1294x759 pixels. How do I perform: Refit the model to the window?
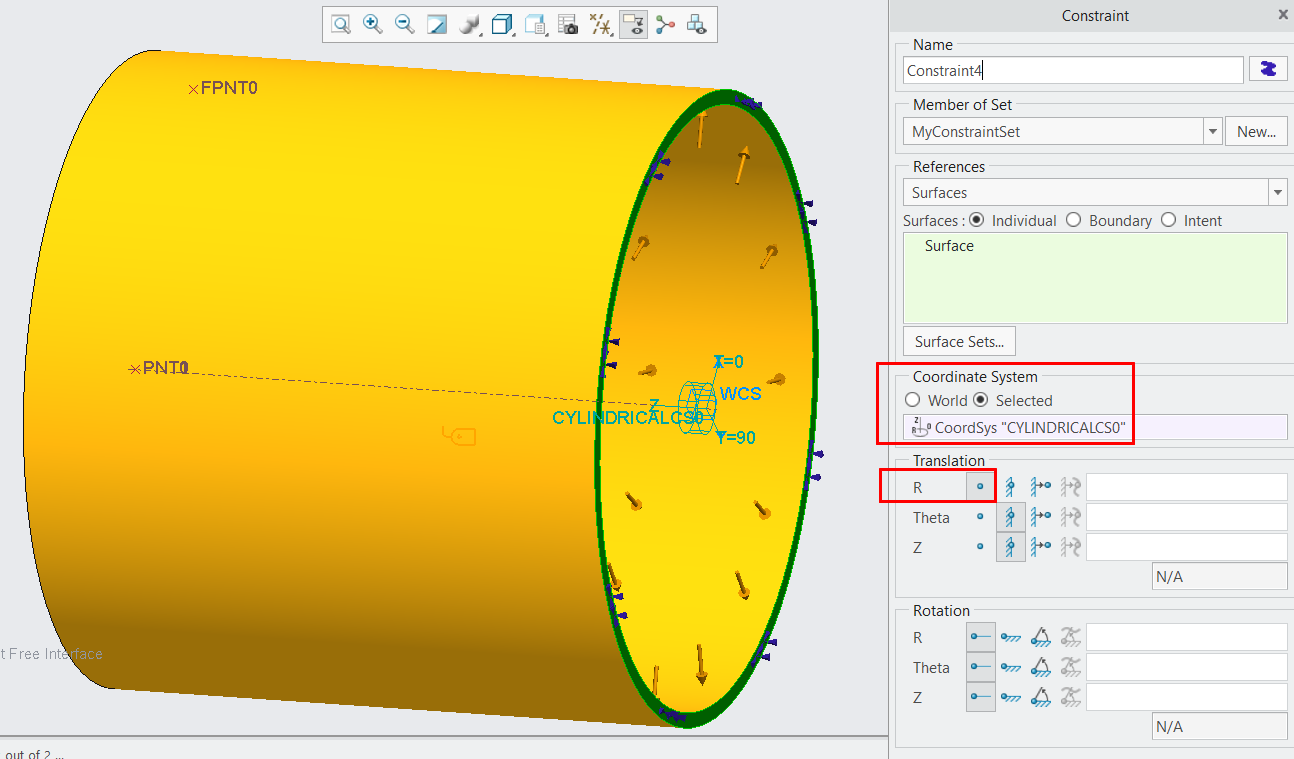click(436, 24)
